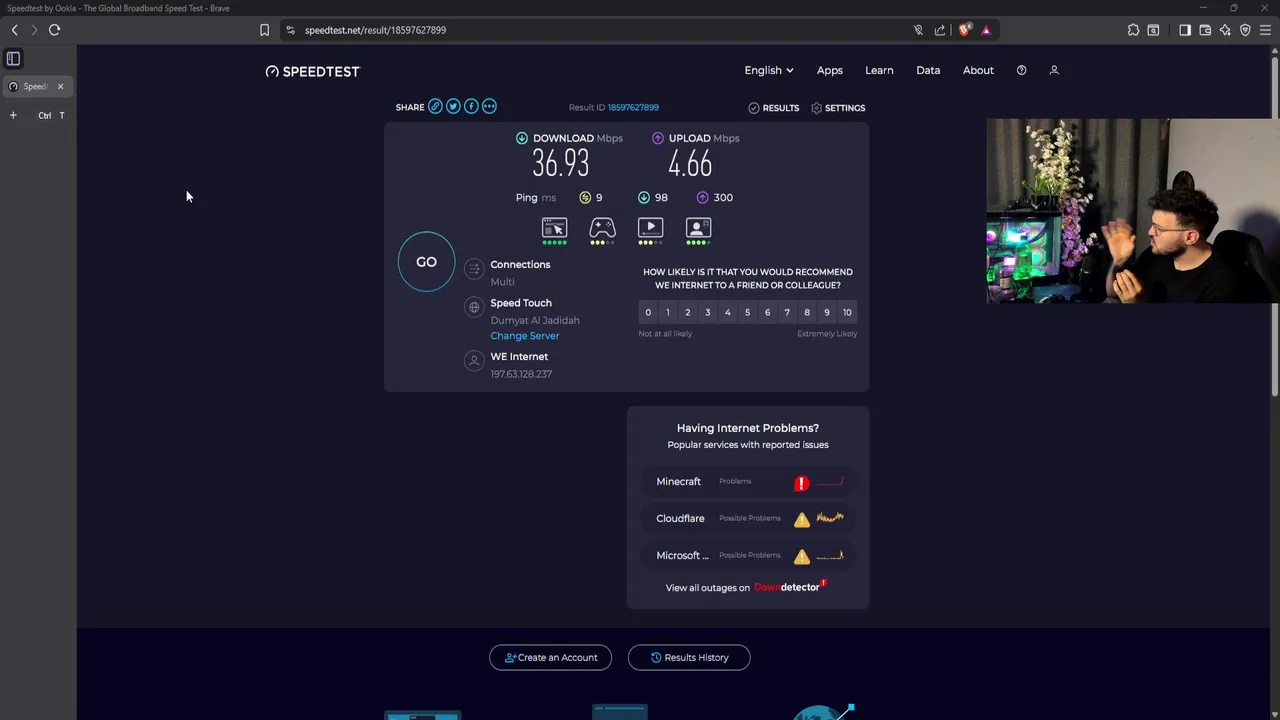Copy result link via share link icon
Viewport: 1280px width, 720px height.
tap(435, 106)
